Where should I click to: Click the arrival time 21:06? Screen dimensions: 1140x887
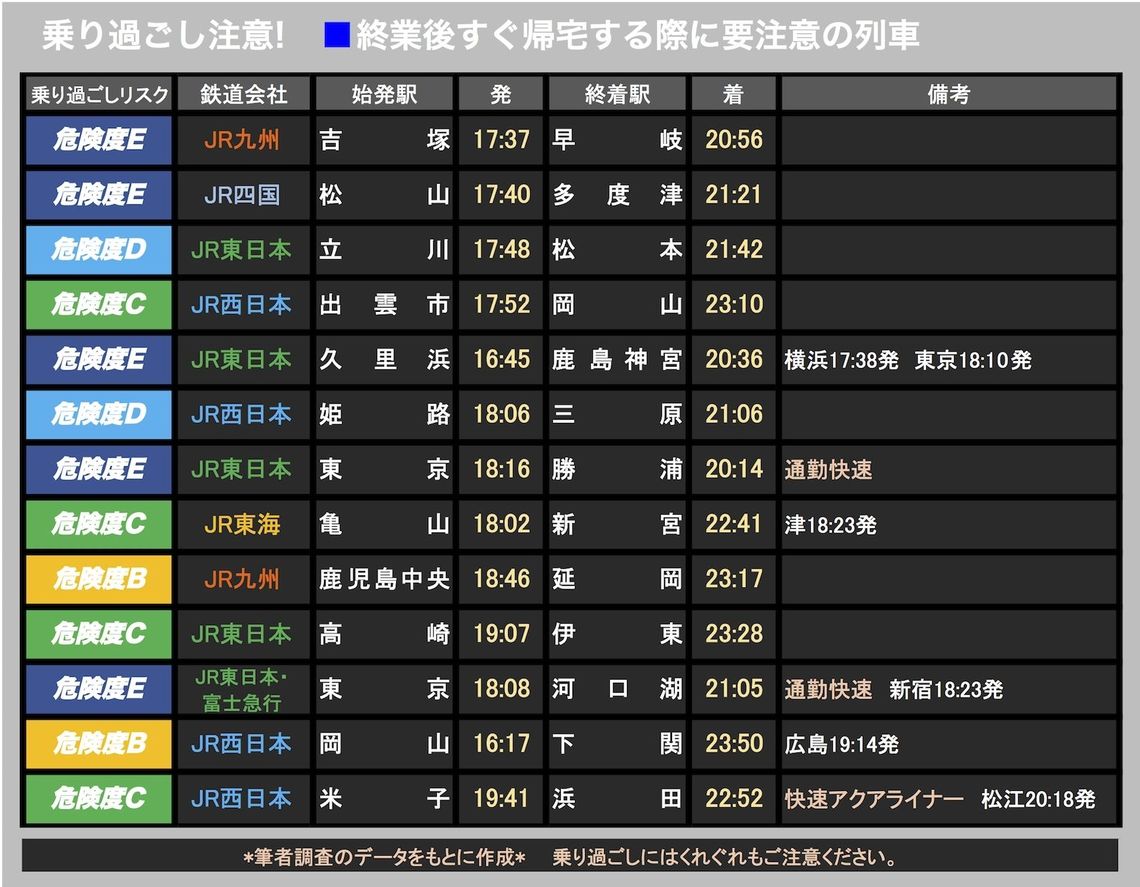pyautogui.click(x=734, y=414)
